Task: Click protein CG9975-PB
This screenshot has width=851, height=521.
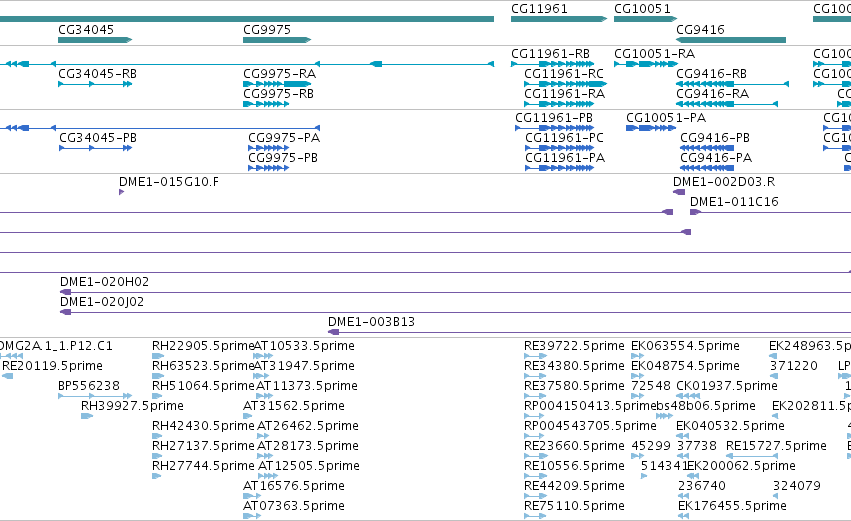Action: coord(269,168)
